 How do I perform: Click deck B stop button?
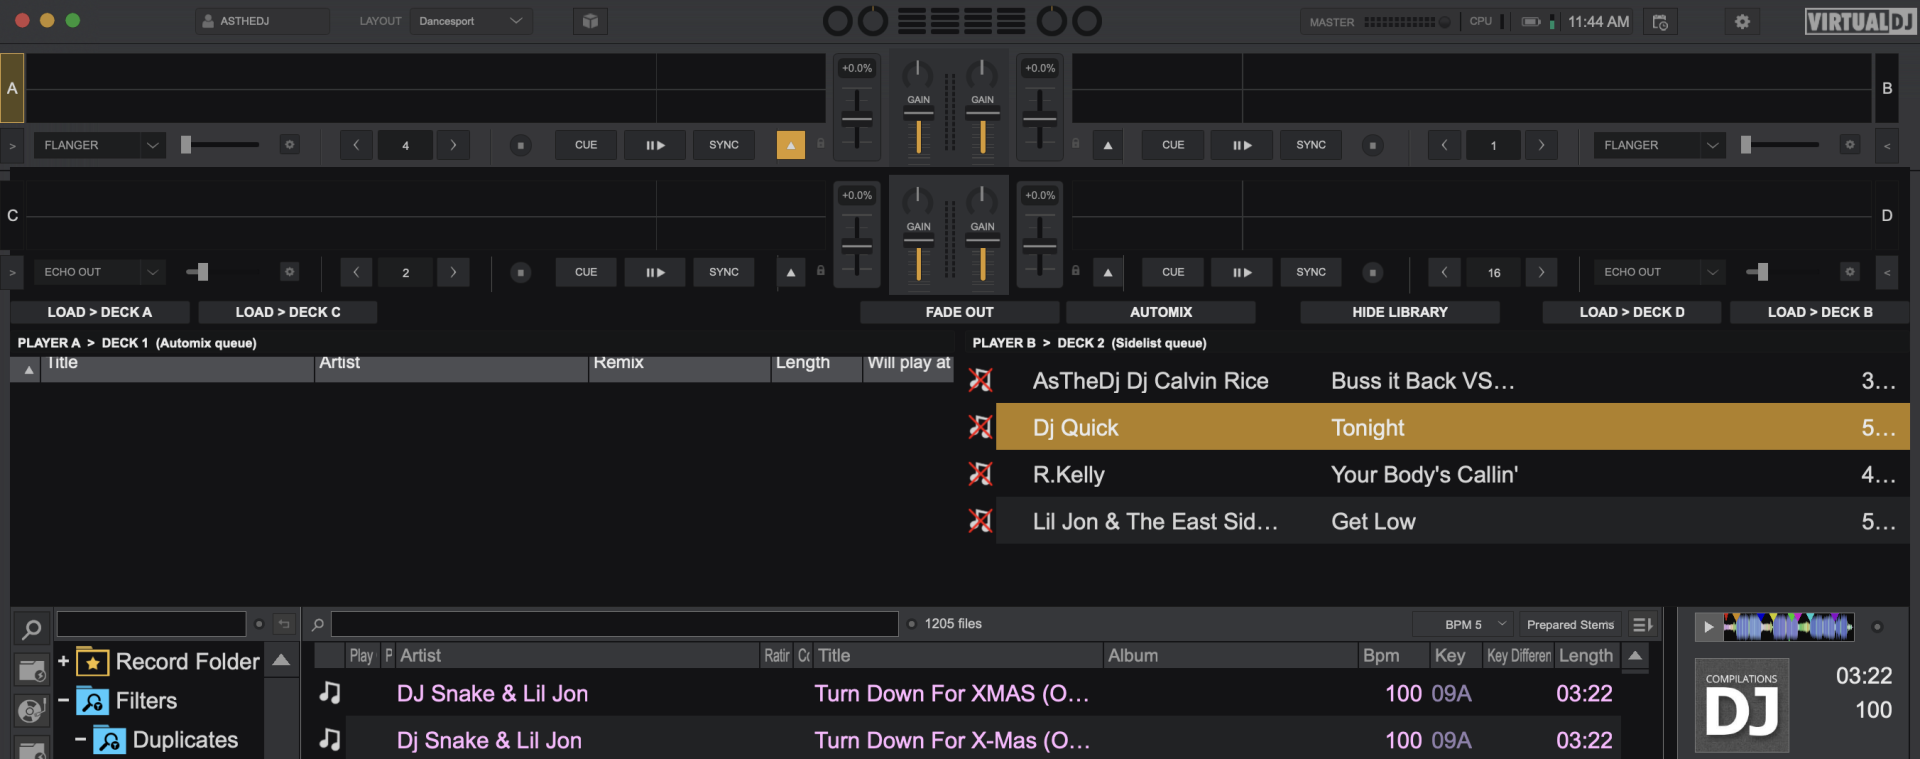(1372, 145)
